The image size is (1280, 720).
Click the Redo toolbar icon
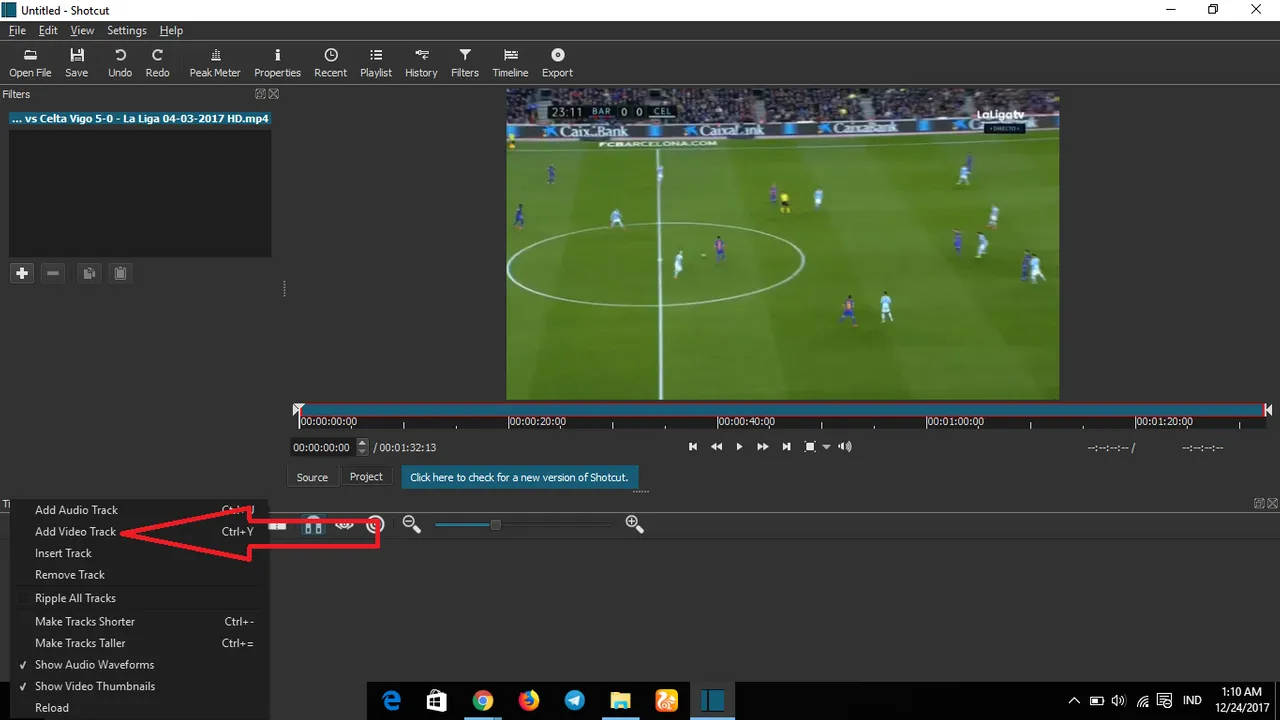point(157,63)
